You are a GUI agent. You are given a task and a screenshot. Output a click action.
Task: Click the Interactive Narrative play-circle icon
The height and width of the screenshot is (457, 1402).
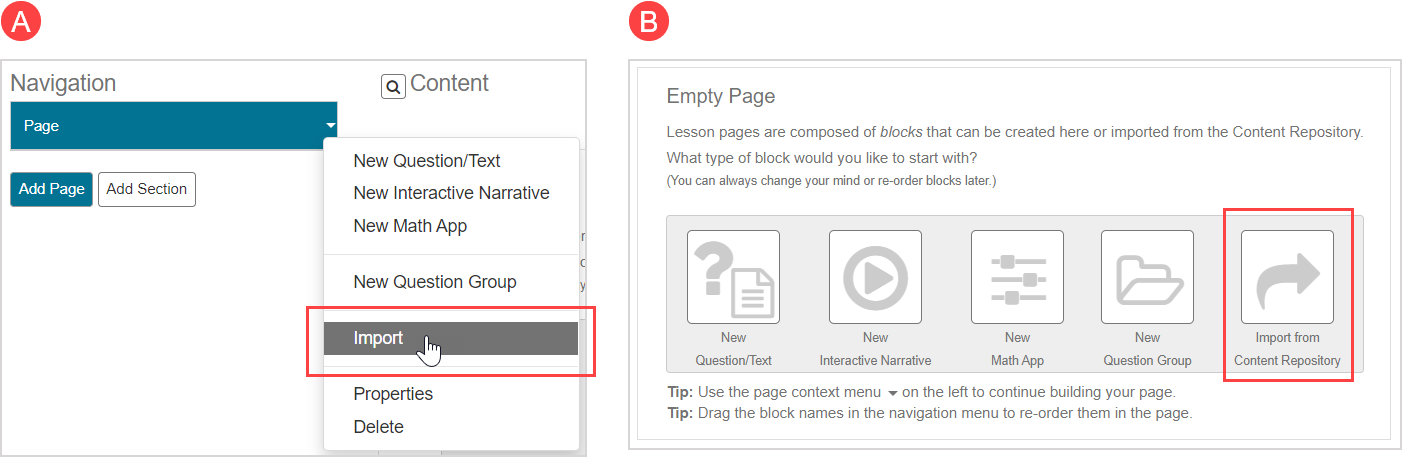pos(875,277)
